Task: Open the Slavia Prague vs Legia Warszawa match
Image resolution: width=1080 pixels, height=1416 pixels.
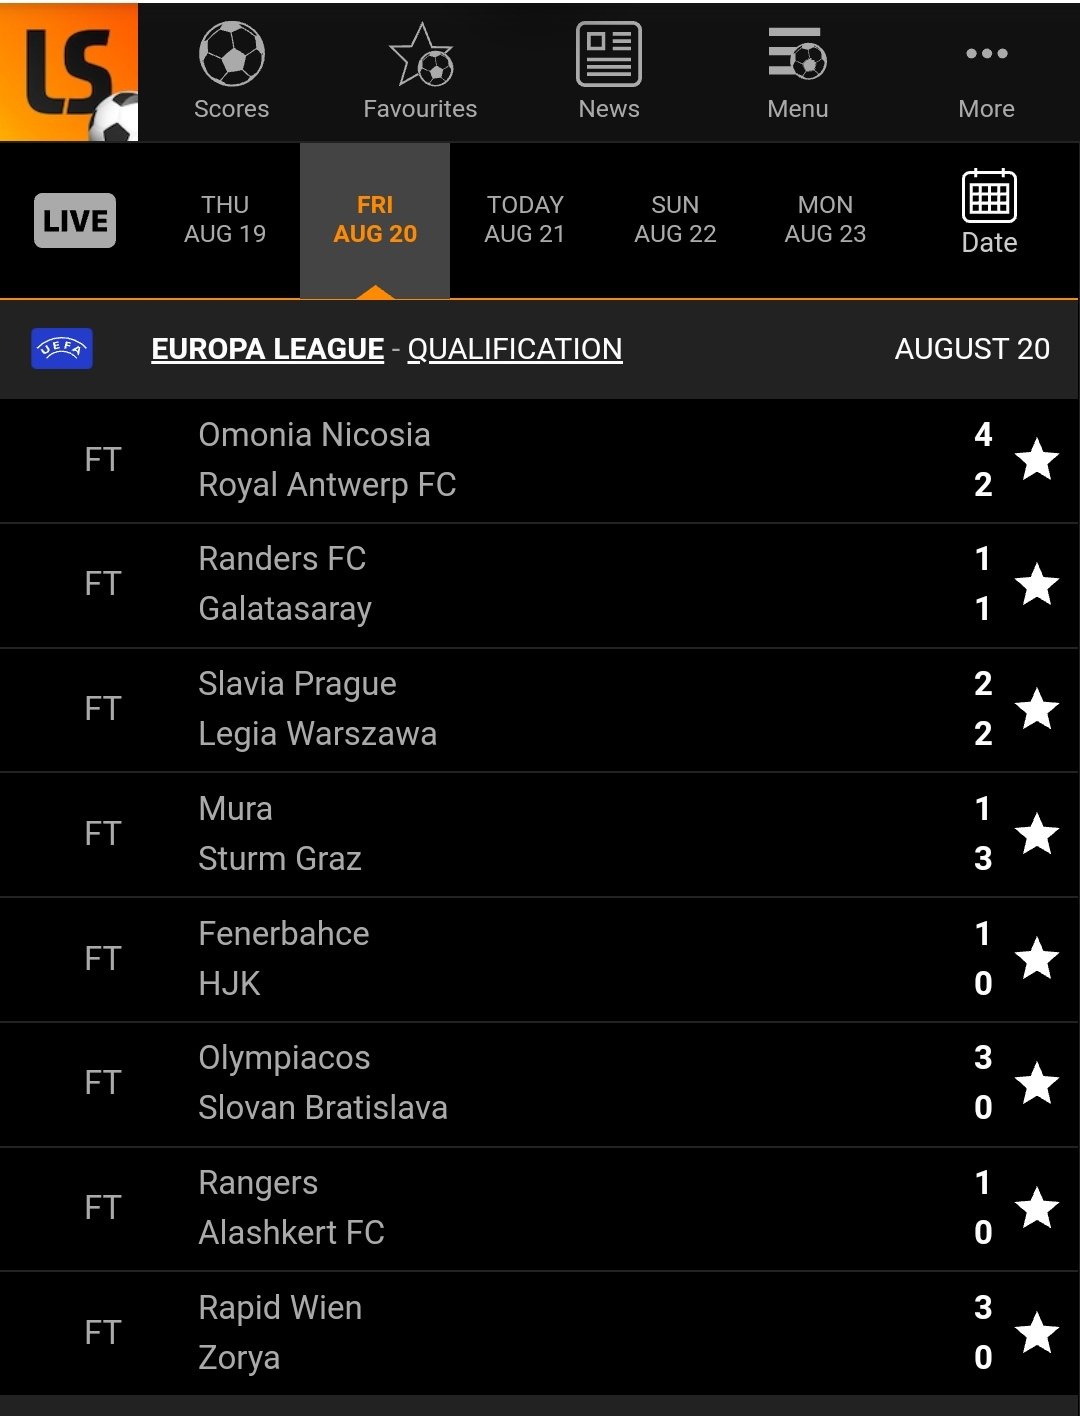Action: [x=540, y=710]
